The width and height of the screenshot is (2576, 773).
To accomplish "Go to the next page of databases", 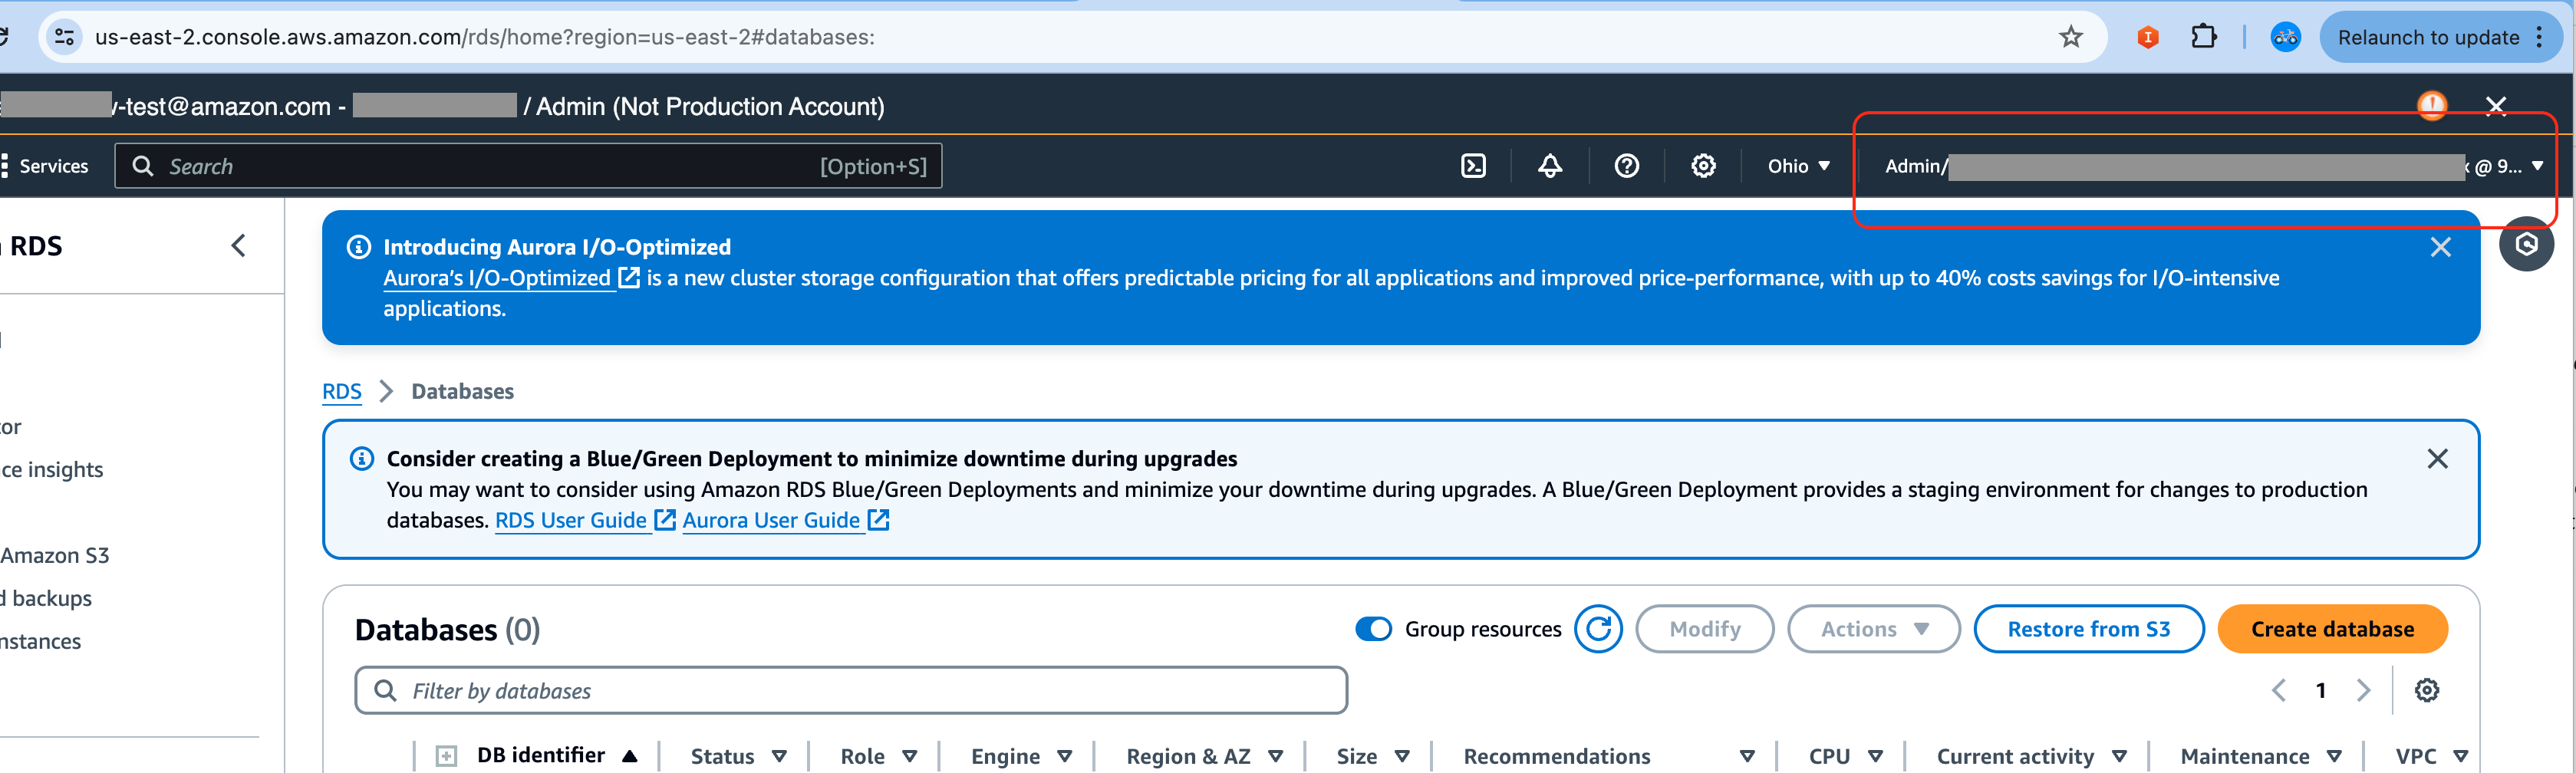I will coord(2363,690).
